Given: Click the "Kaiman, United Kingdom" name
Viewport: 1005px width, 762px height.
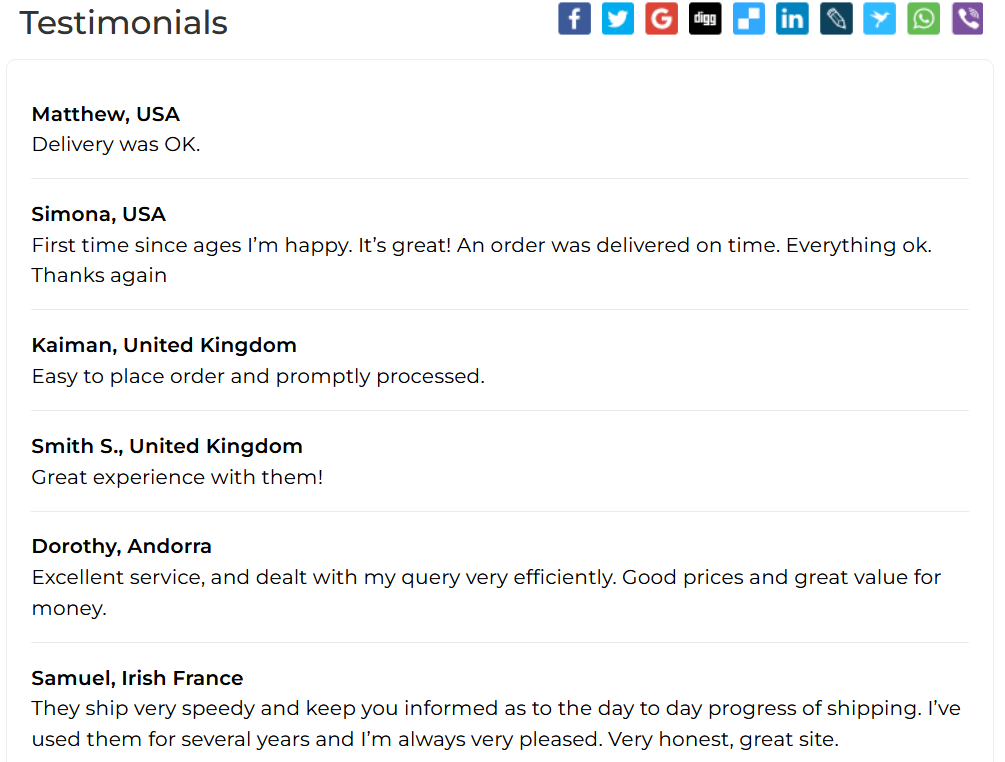Looking at the screenshot, I should coord(164,345).
